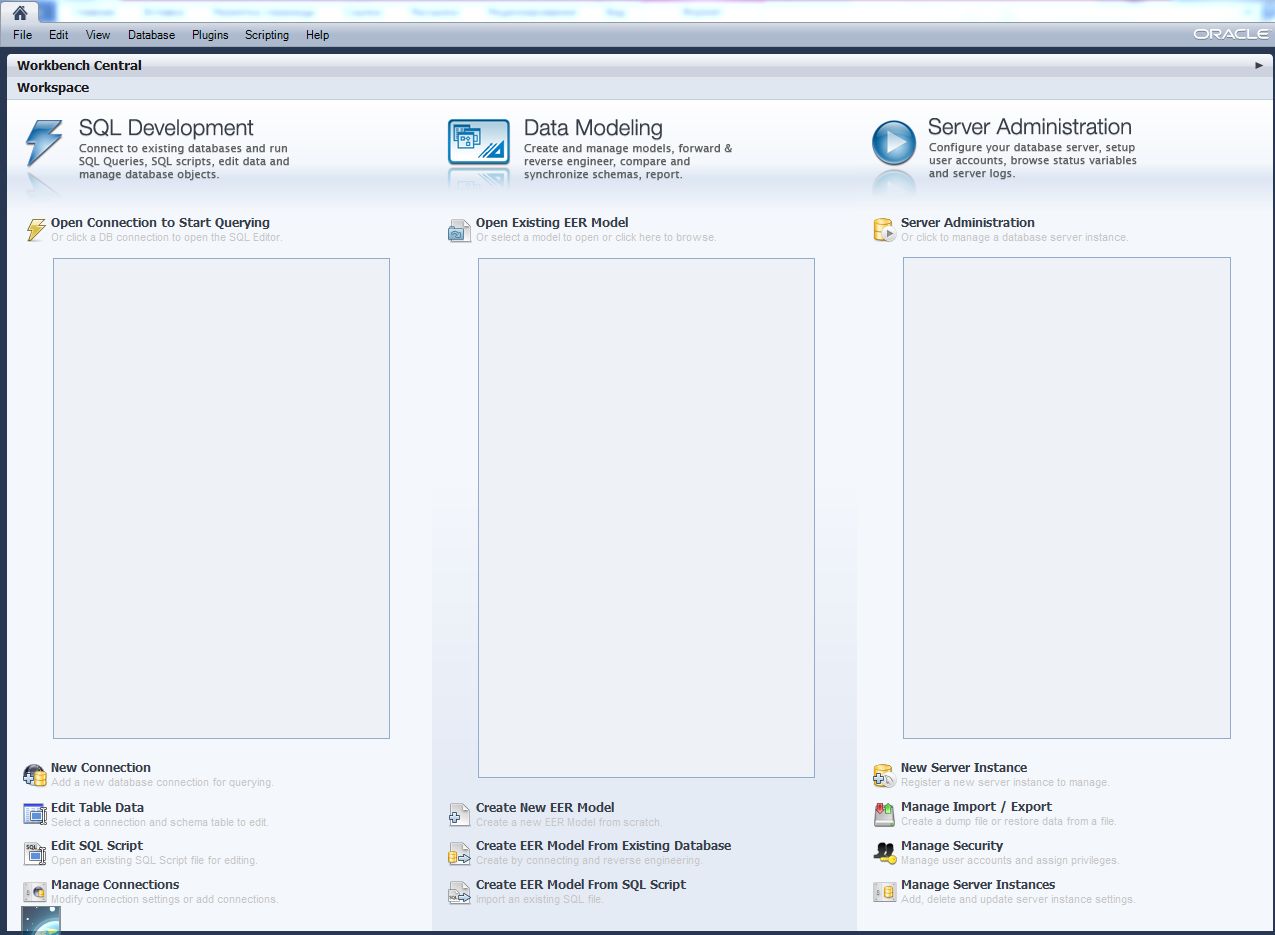Click the Edit SQL Script link
The width and height of the screenshot is (1275, 935).
pyautogui.click(x=97, y=846)
